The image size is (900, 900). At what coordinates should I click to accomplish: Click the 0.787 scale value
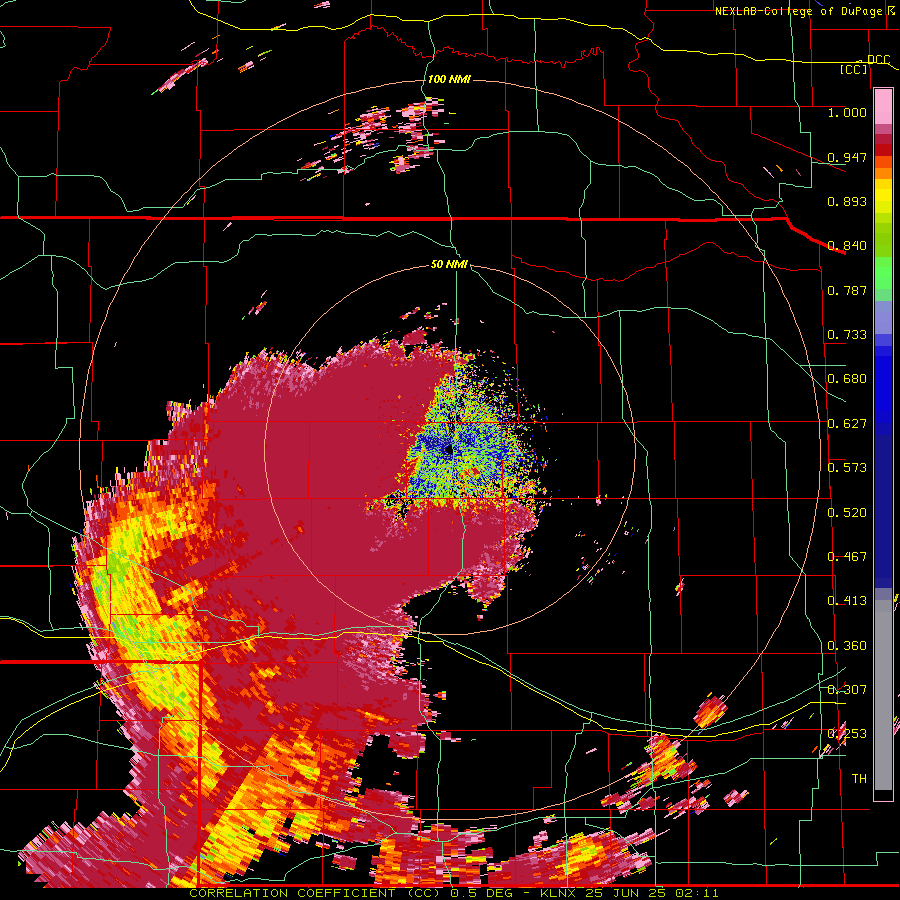(847, 290)
